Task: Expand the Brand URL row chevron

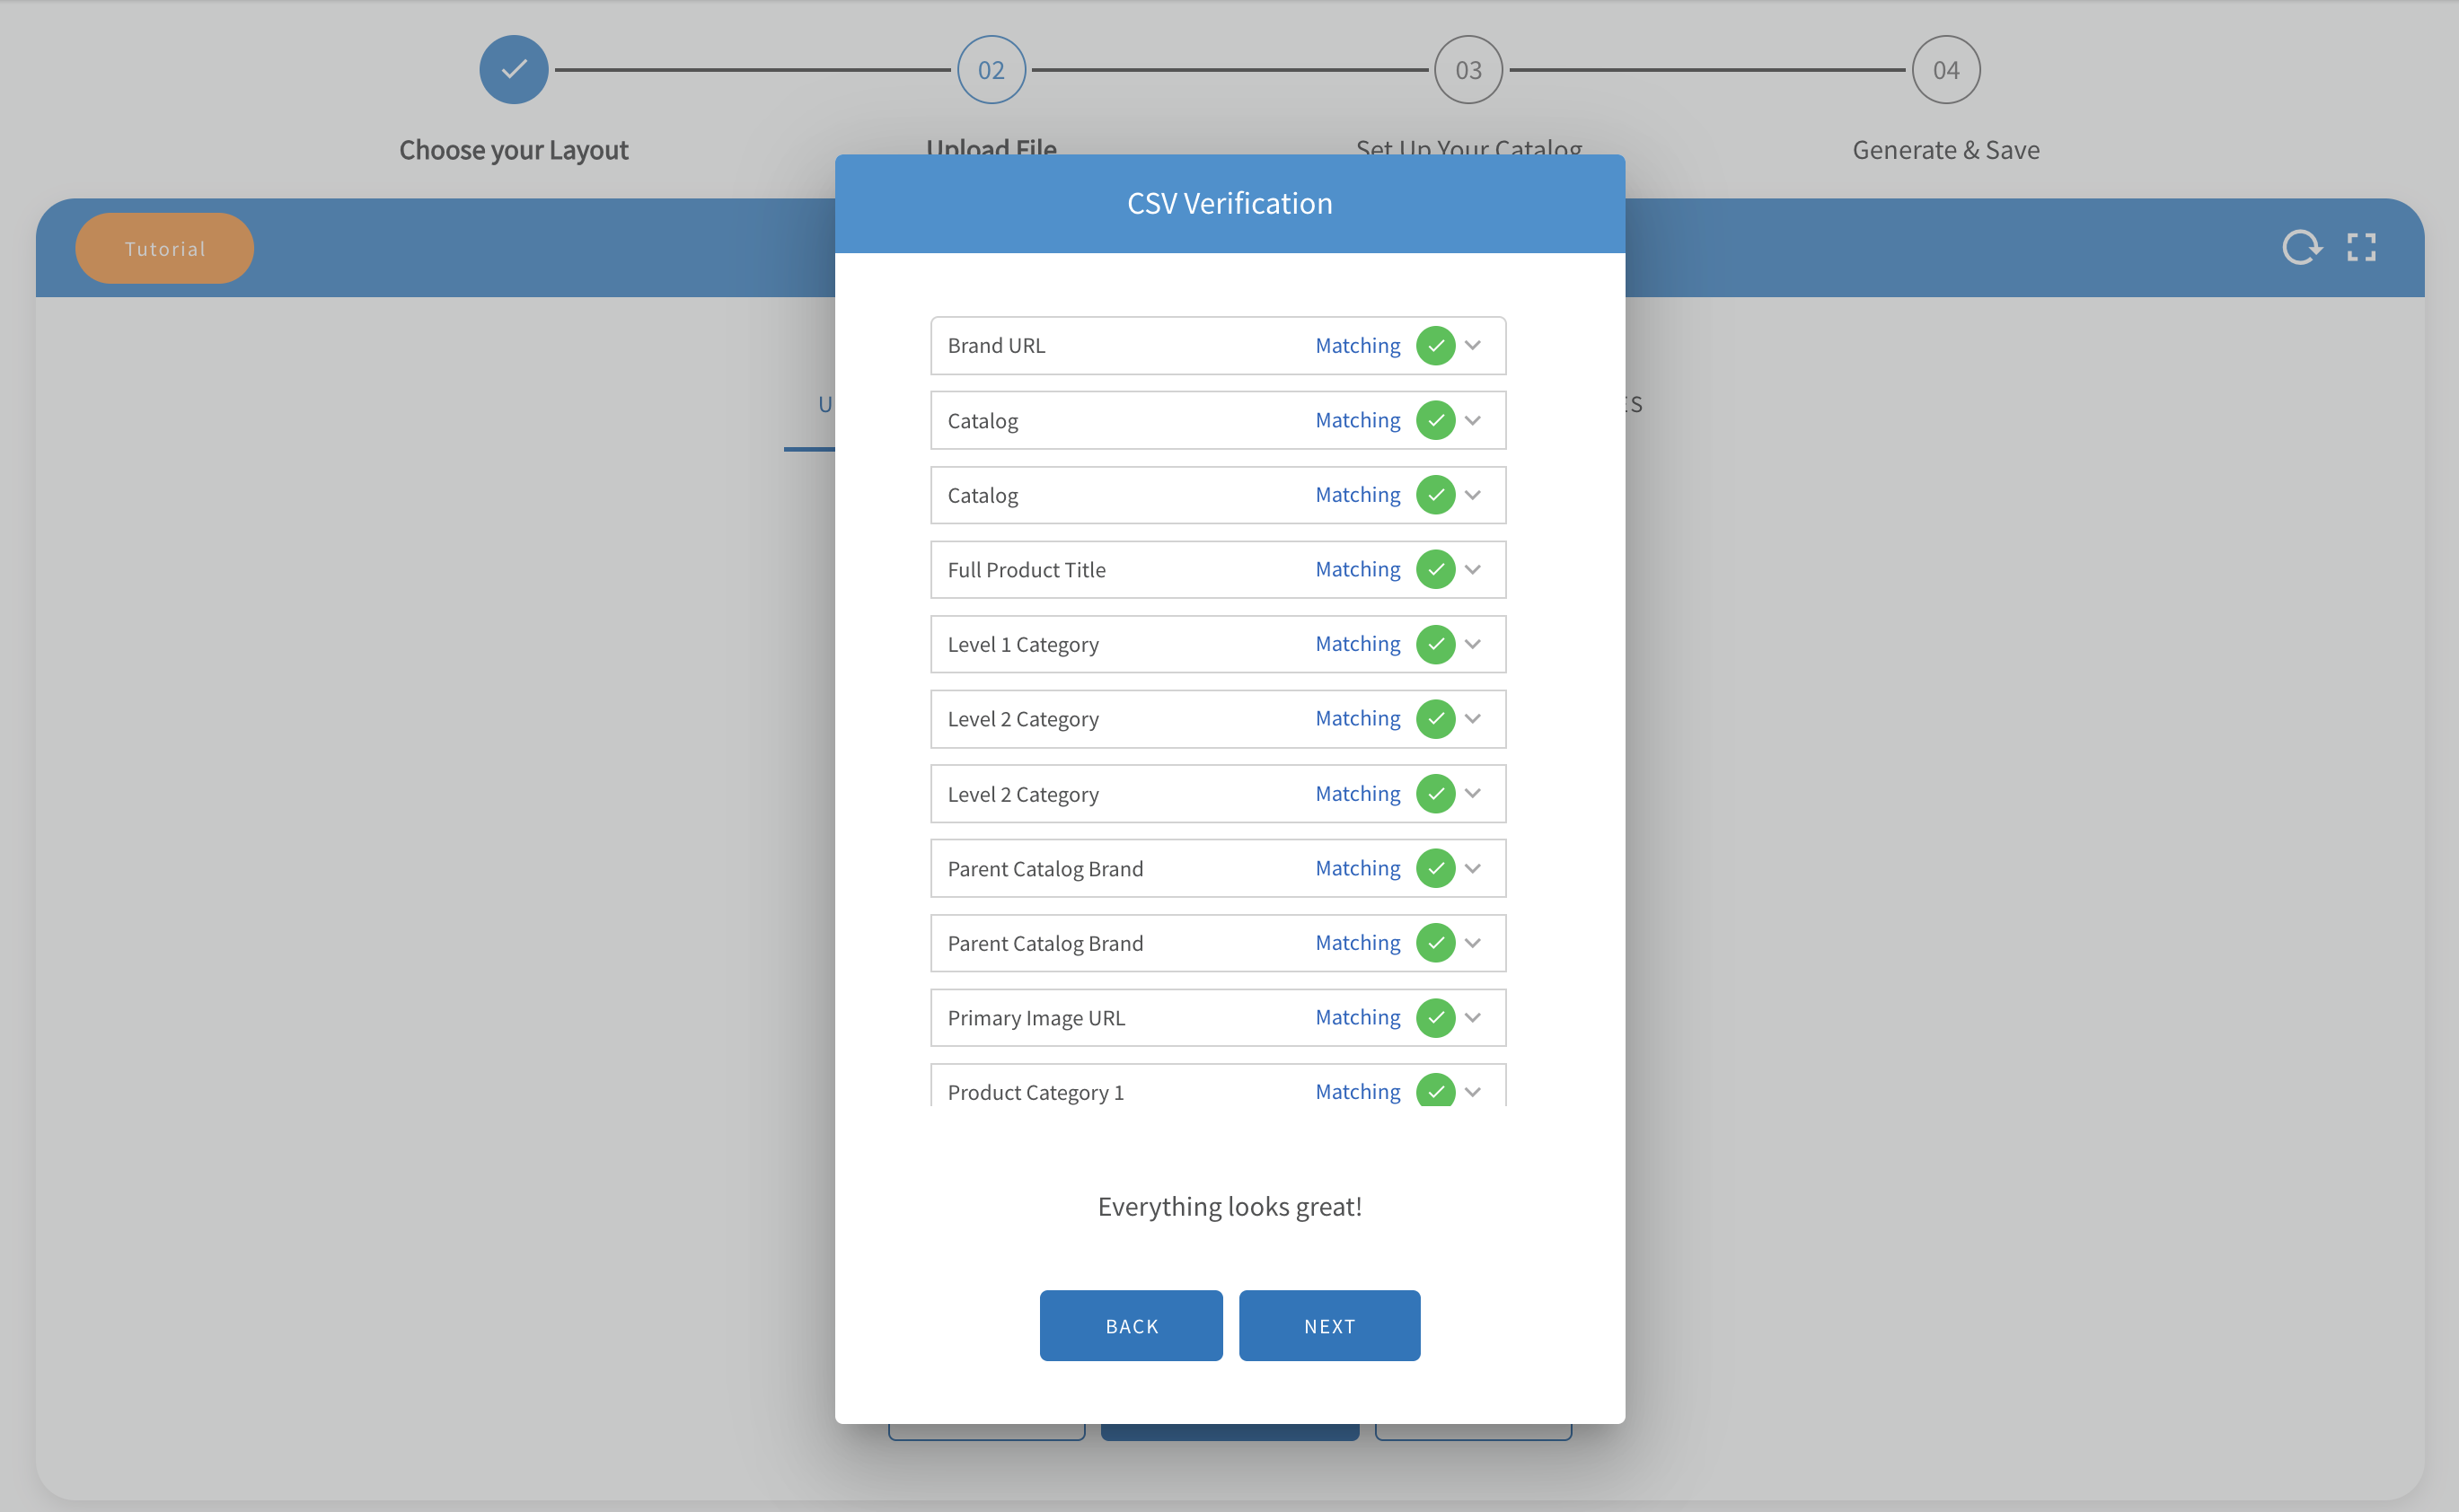Action: tap(1472, 346)
